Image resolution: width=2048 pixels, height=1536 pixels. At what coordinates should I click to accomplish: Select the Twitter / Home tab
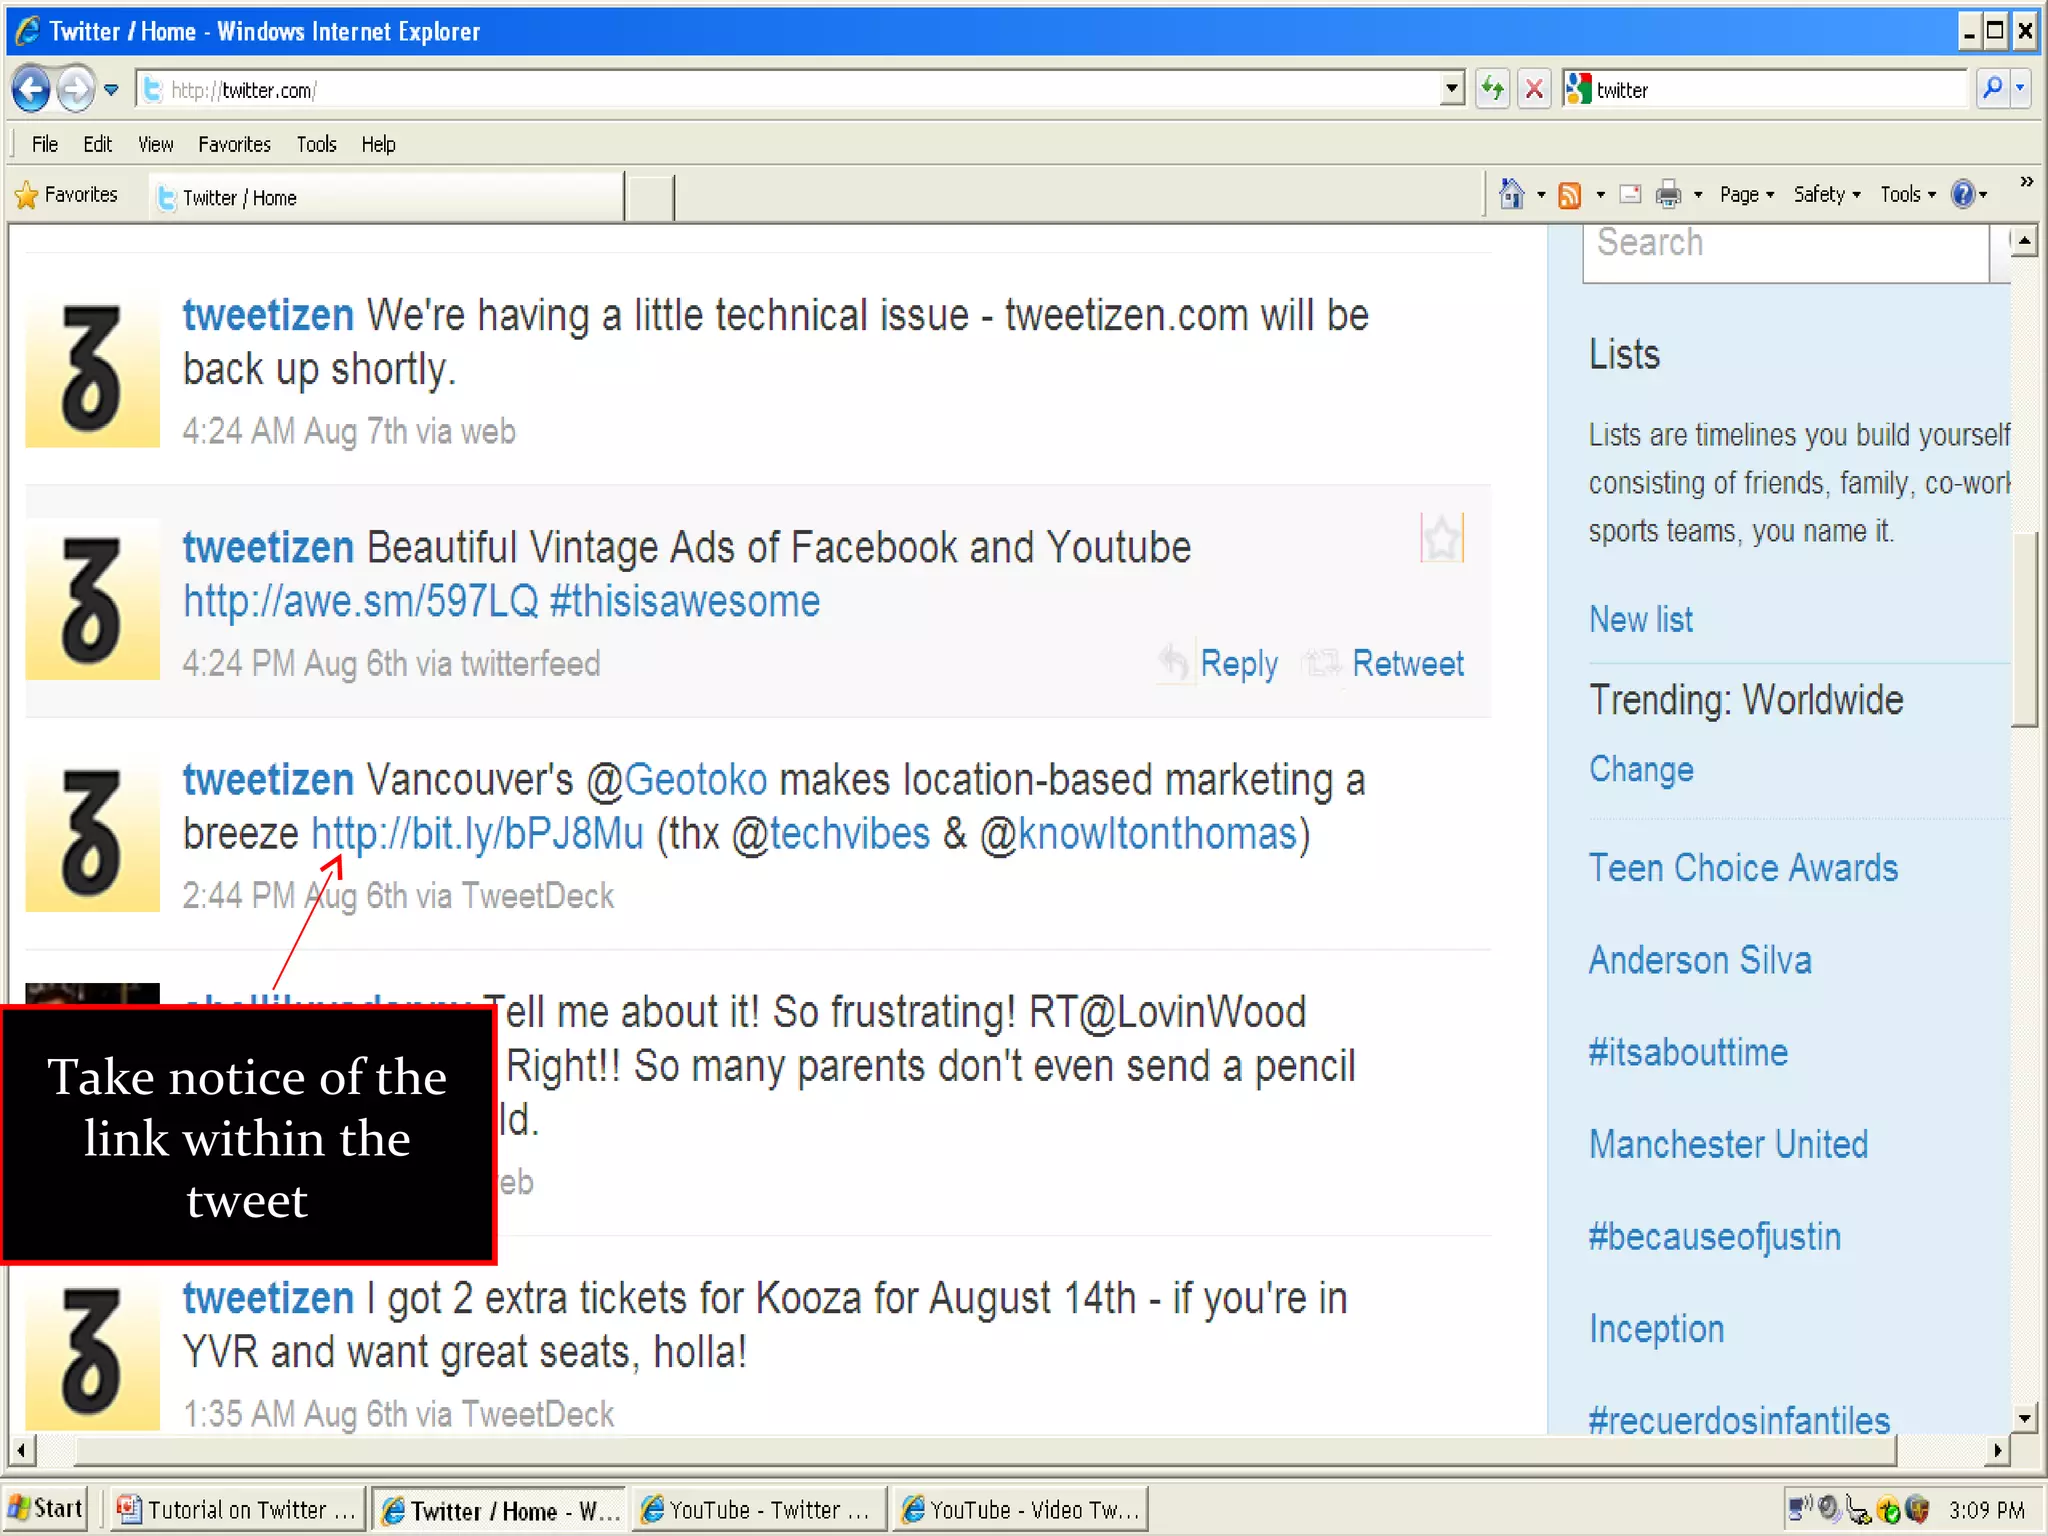(x=386, y=197)
